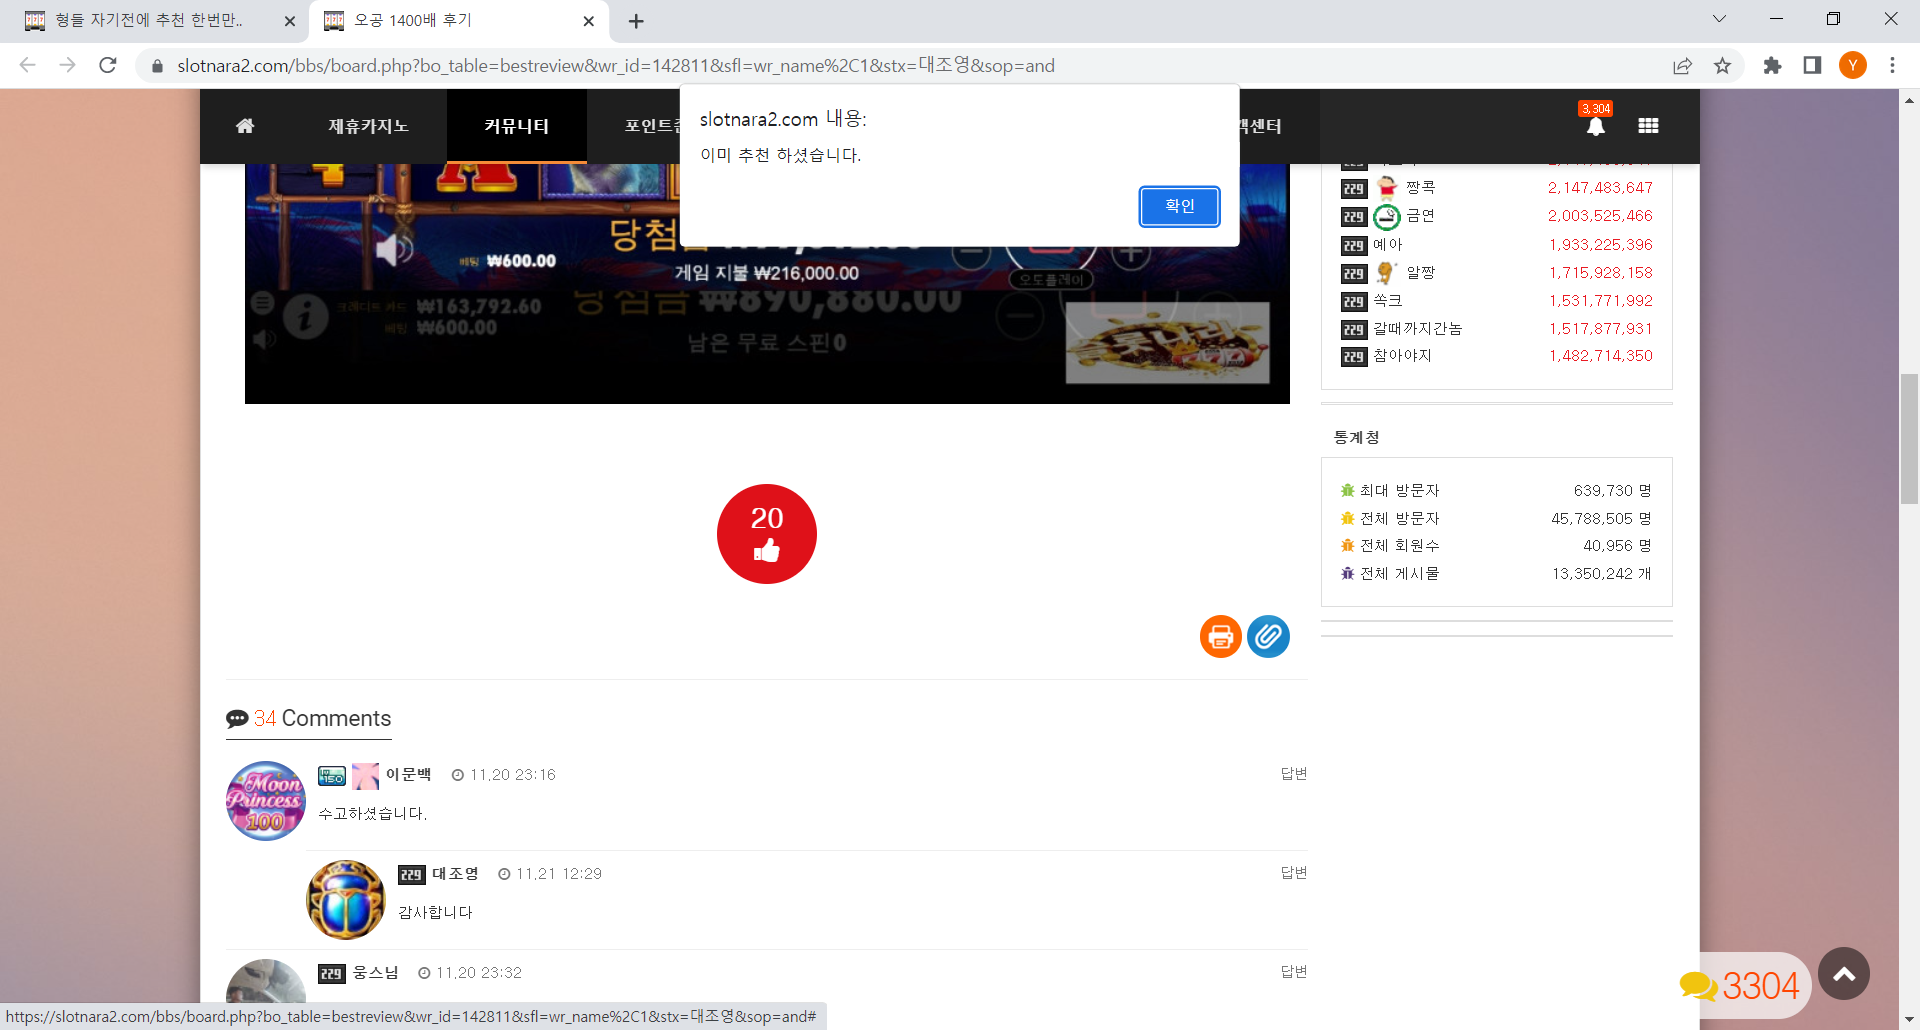Click the 통계청 section heading

coord(1357,437)
